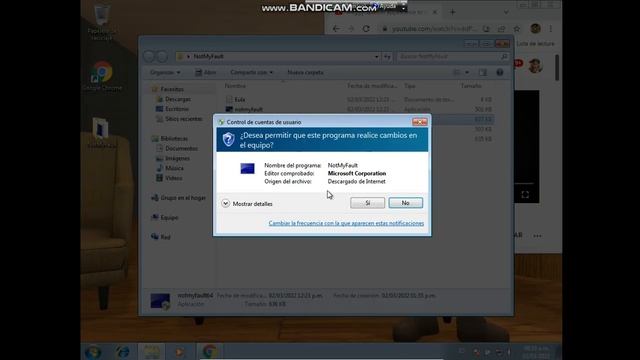Select Favoritos in the navigation pane
The width and height of the screenshot is (640, 360).
[x=167, y=89]
